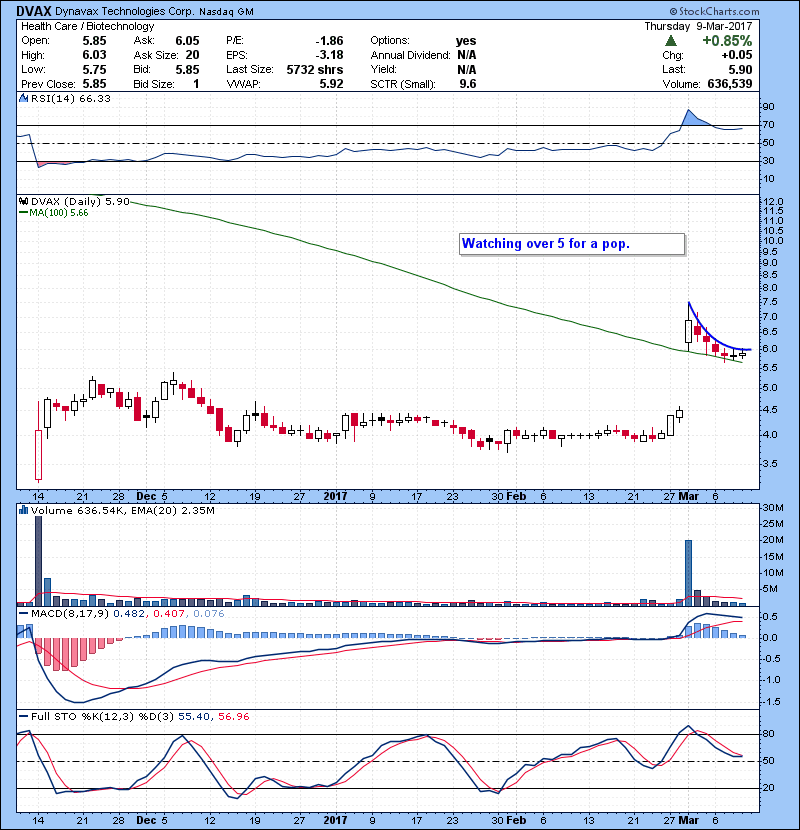Click the VWAP value 5.92

(331, 84)
